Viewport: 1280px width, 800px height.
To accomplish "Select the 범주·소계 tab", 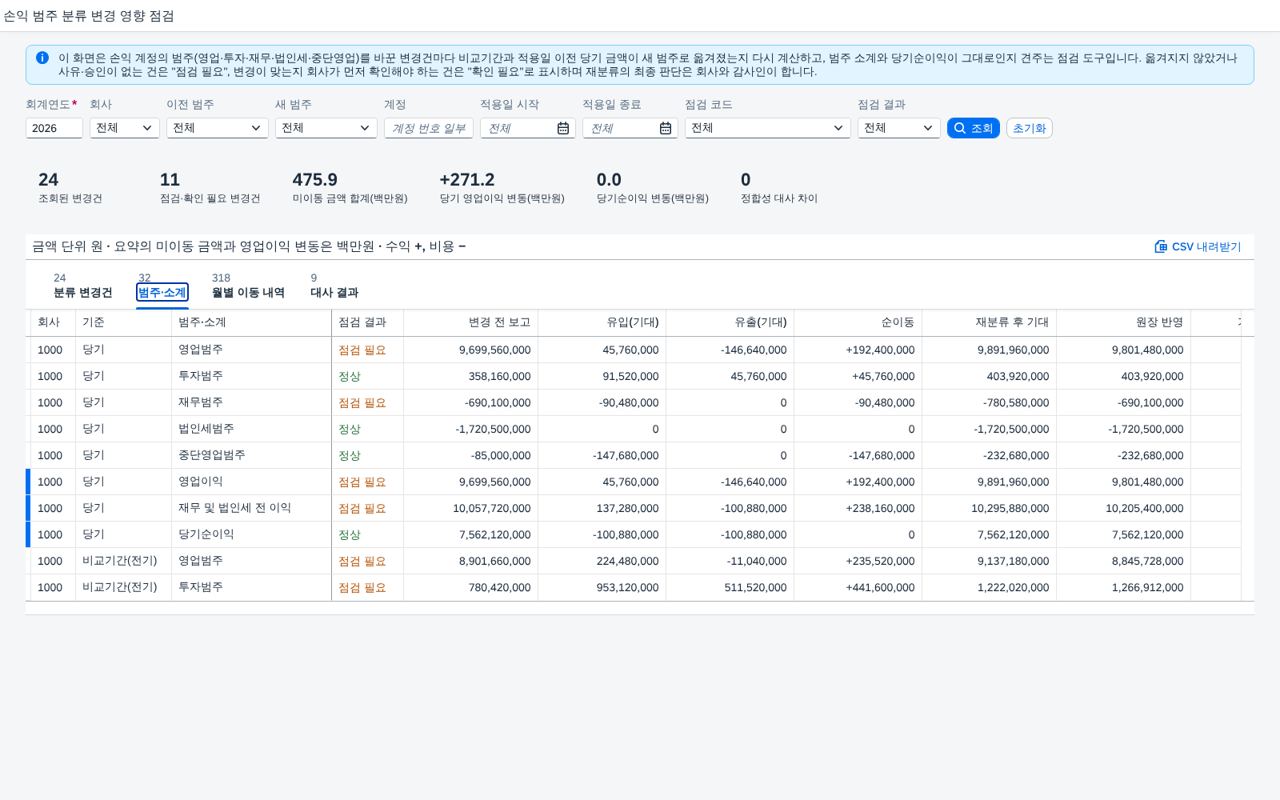I will (162, 286).
